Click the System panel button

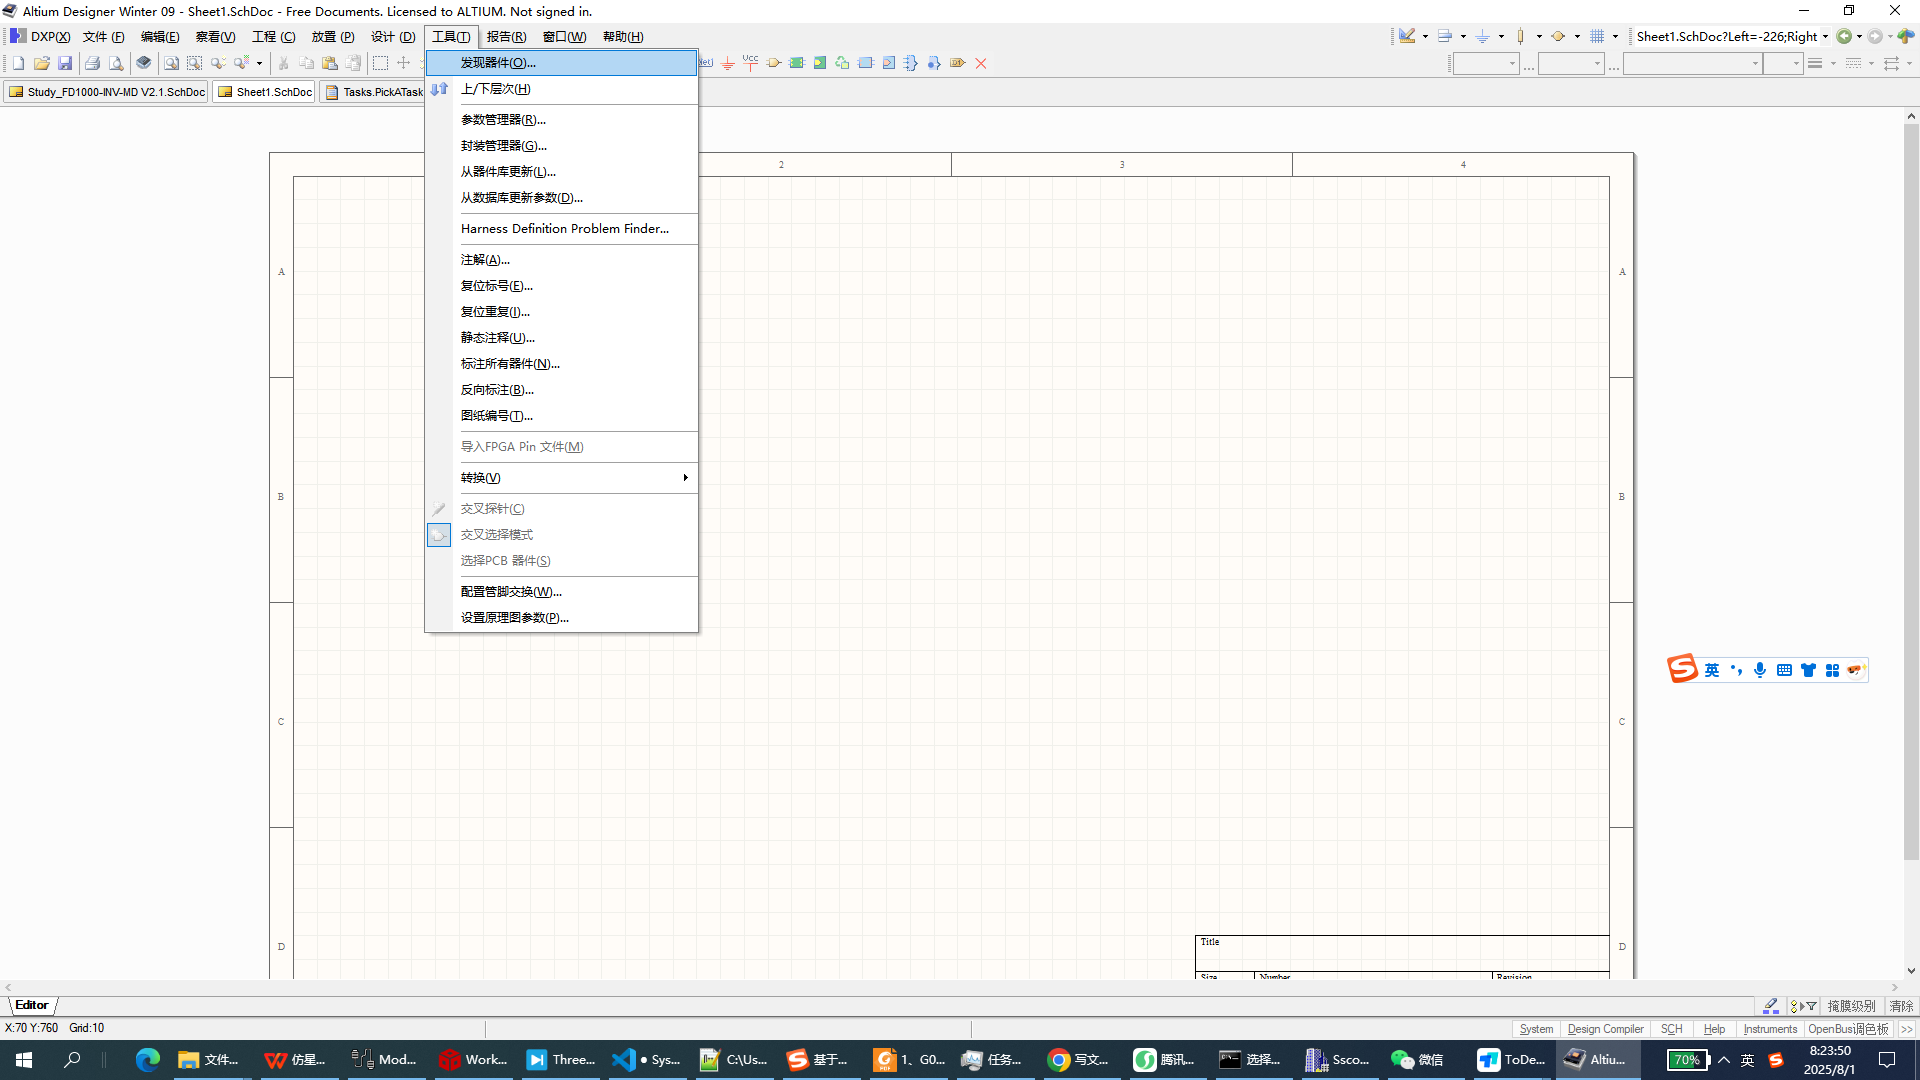[x=1536, y=1029]
